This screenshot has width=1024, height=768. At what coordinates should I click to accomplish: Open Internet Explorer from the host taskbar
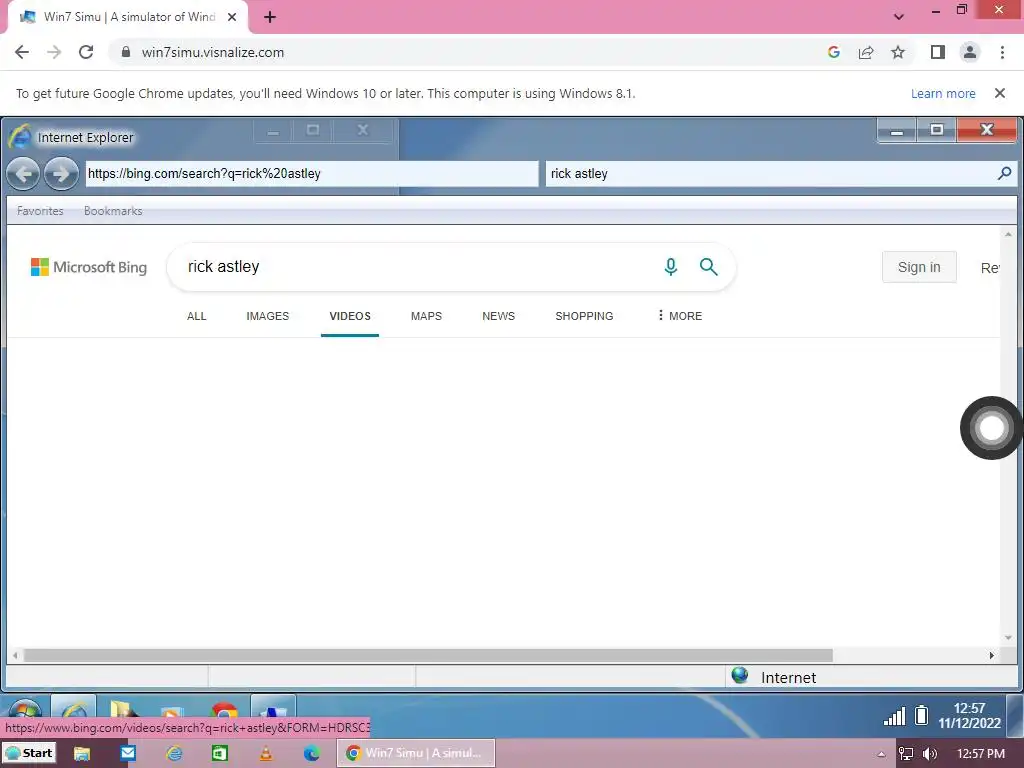pyautogui.click(x=174, y=754)
